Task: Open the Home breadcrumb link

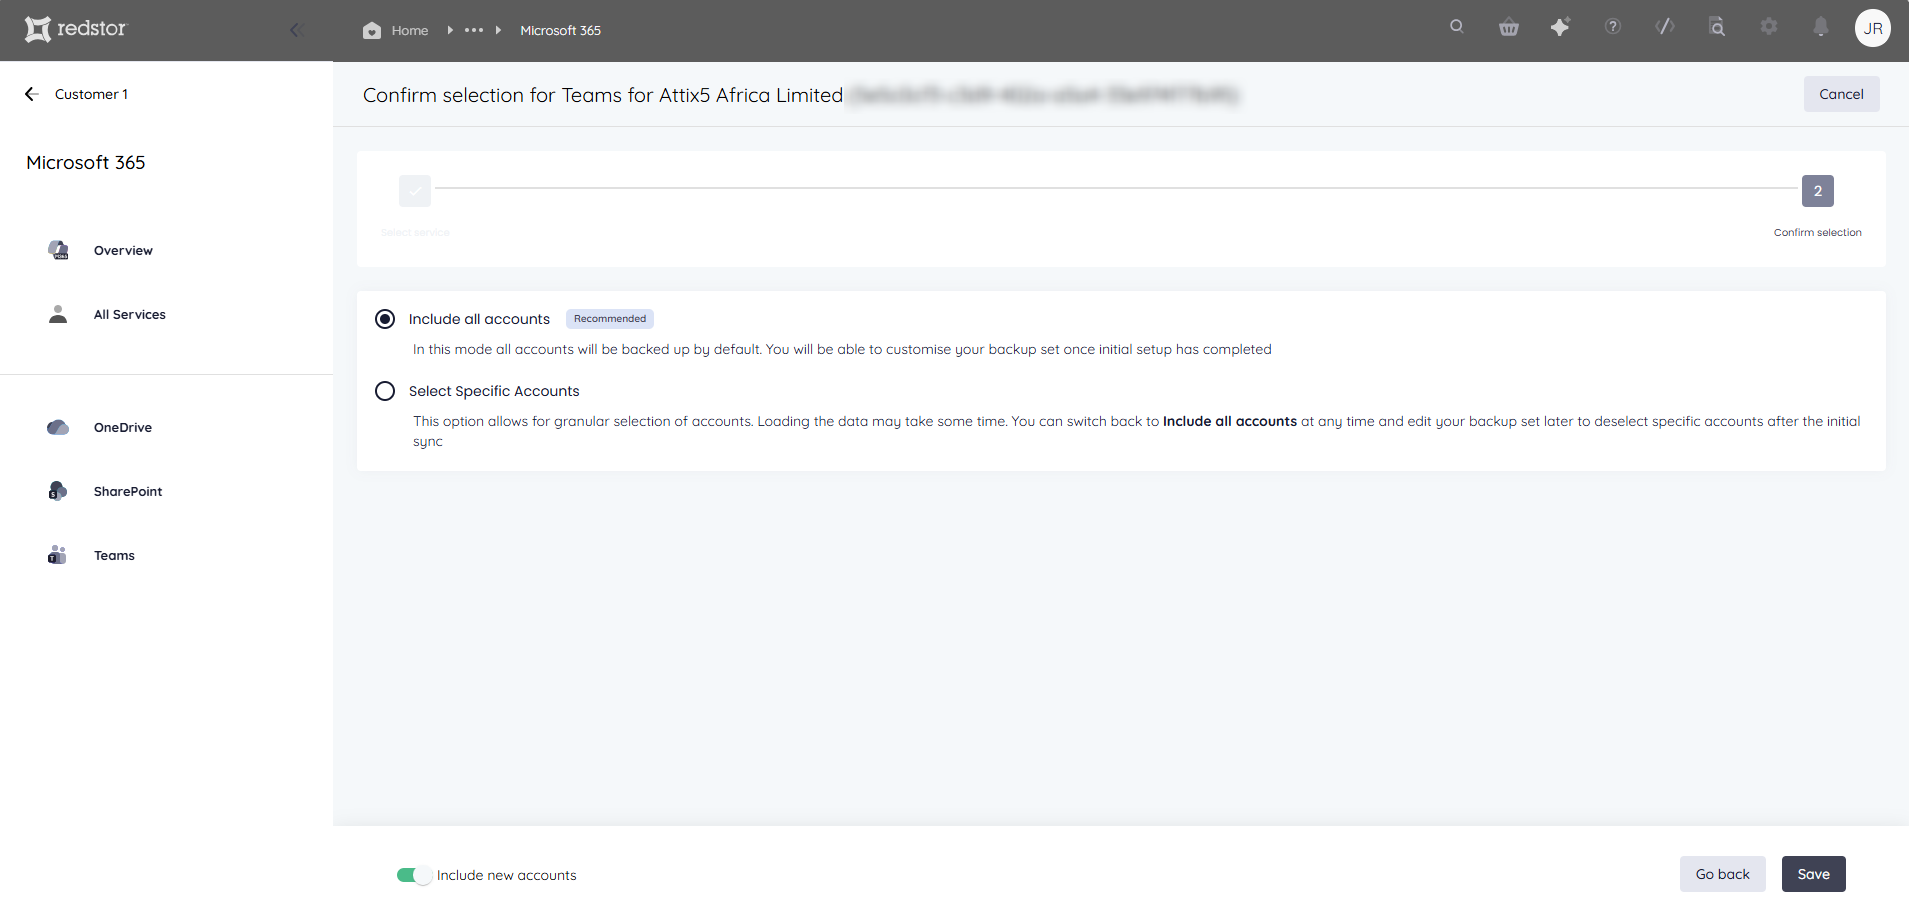Action: click(x=410, y=31)
